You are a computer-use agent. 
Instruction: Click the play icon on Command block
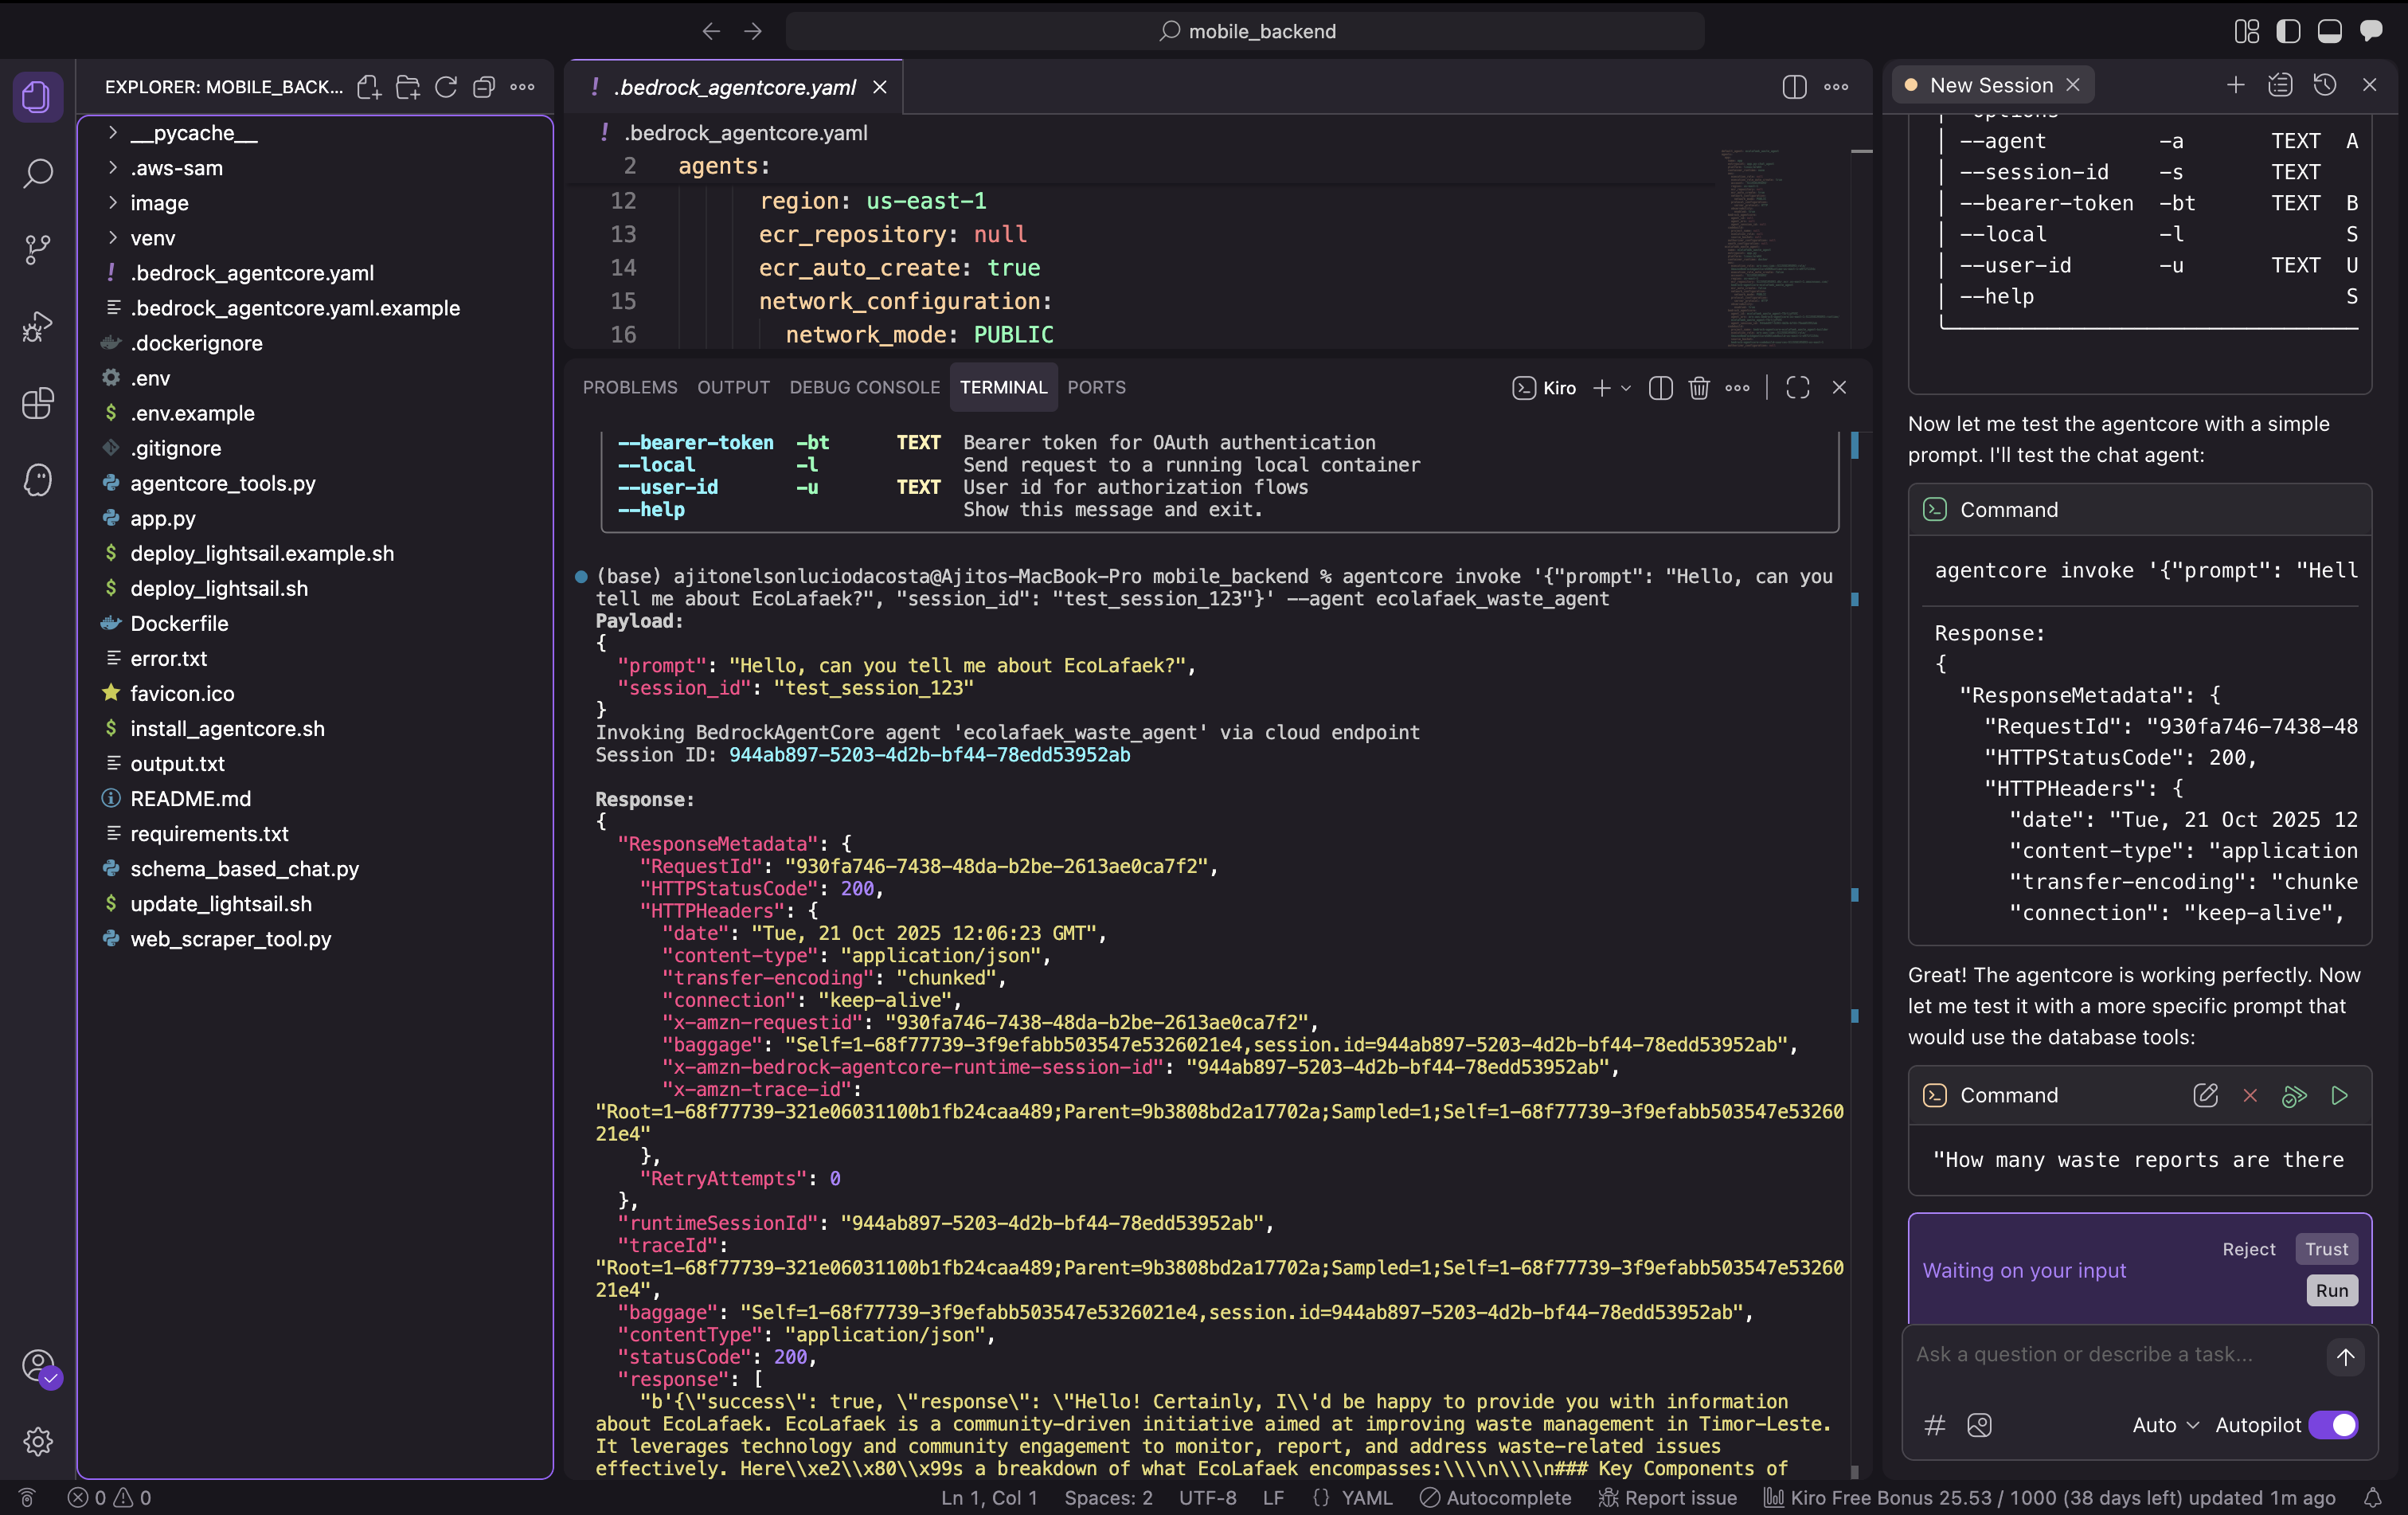tap(2339, 1095)
